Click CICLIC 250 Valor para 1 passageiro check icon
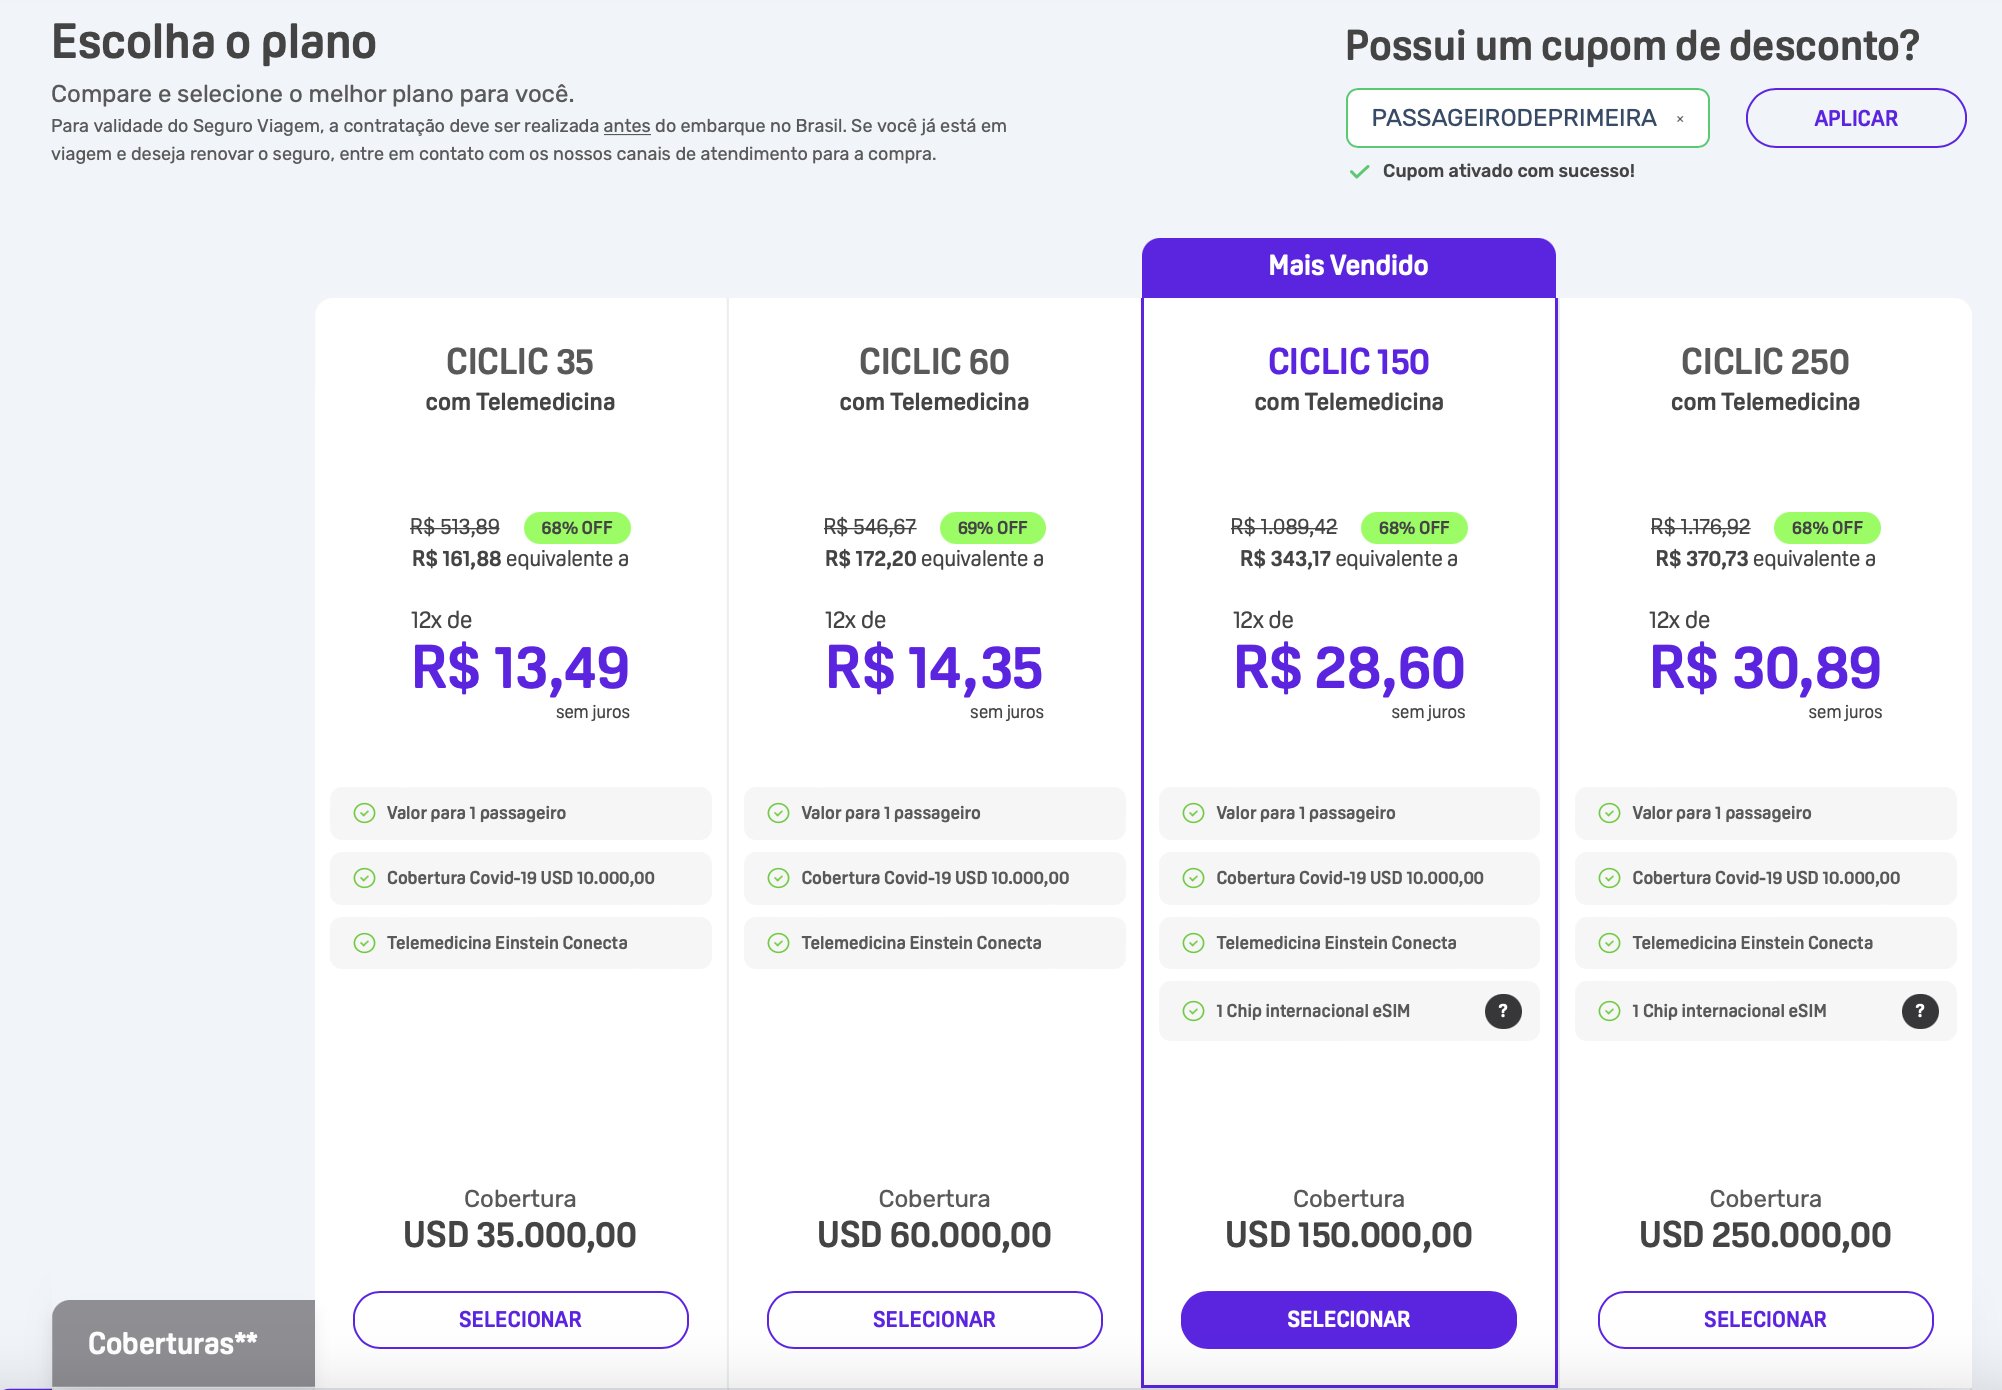The height and width of the screenshot is (1390, 2002). [1609, 813]
